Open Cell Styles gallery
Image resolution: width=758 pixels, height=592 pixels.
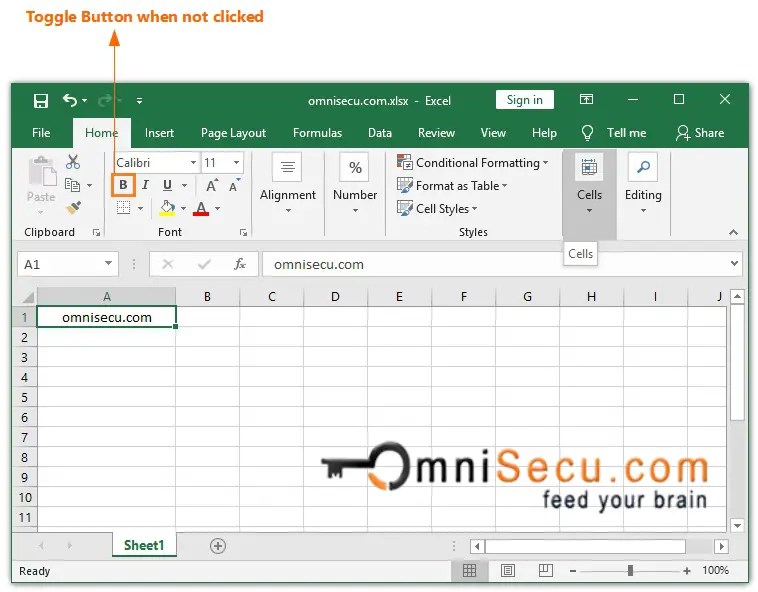point(437,209)
